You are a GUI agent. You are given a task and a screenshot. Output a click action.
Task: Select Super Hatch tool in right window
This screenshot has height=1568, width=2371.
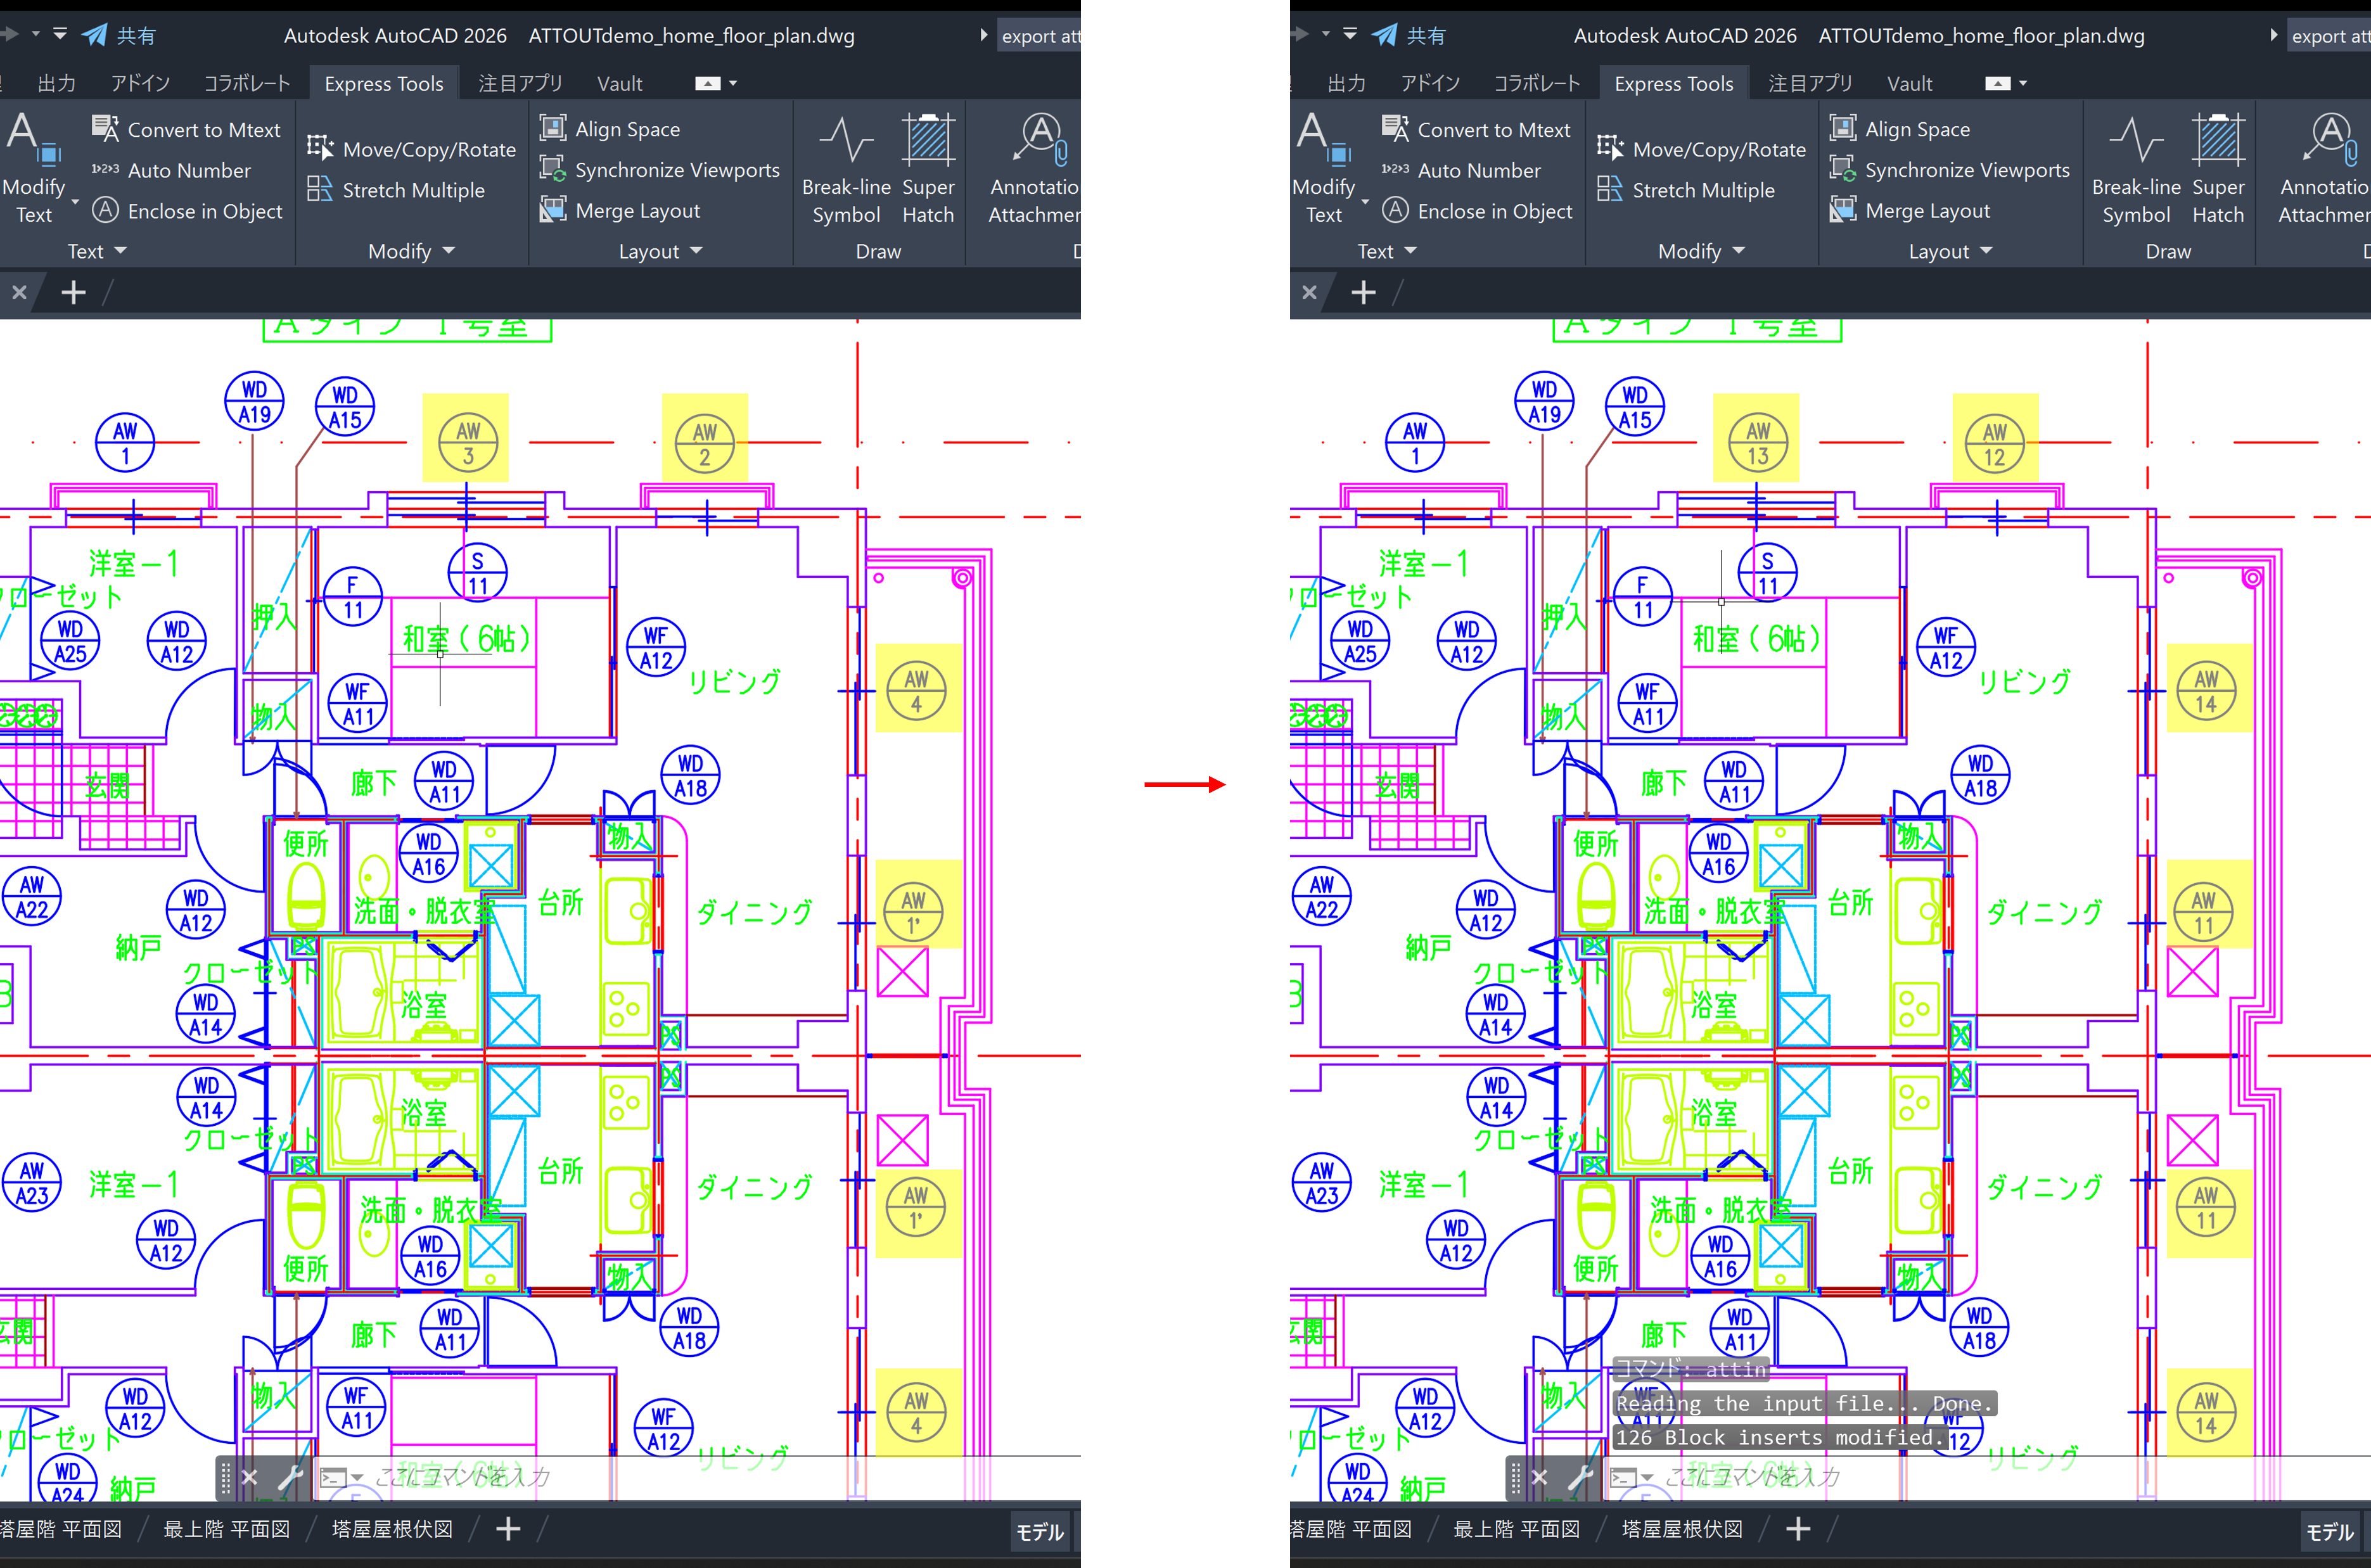[x=2217, y=170]
